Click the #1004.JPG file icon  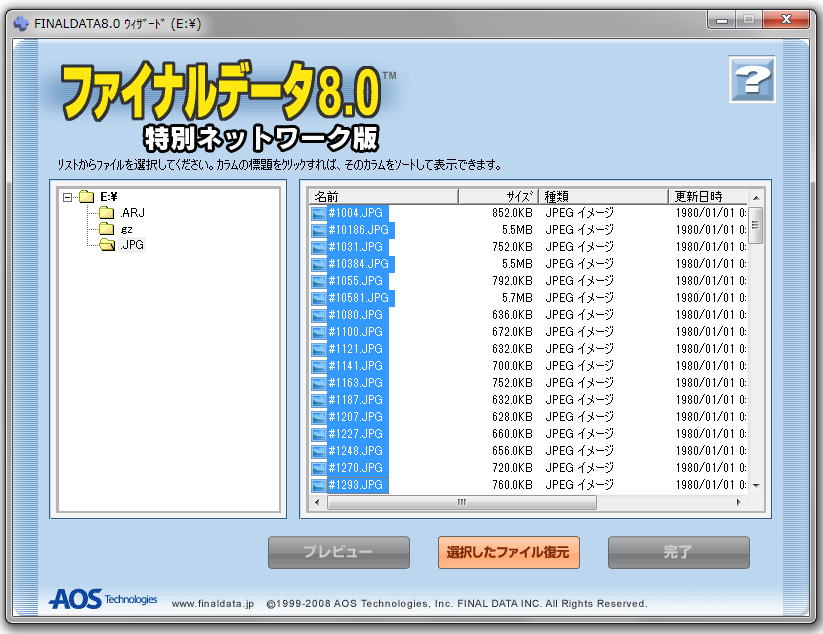pyautogui.click(x=319, y=213)
